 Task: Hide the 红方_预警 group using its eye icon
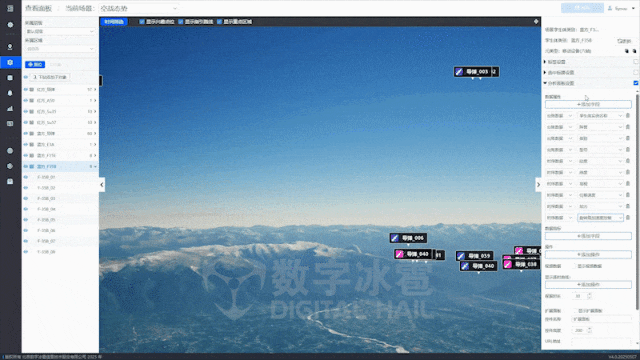pos(26,89)
